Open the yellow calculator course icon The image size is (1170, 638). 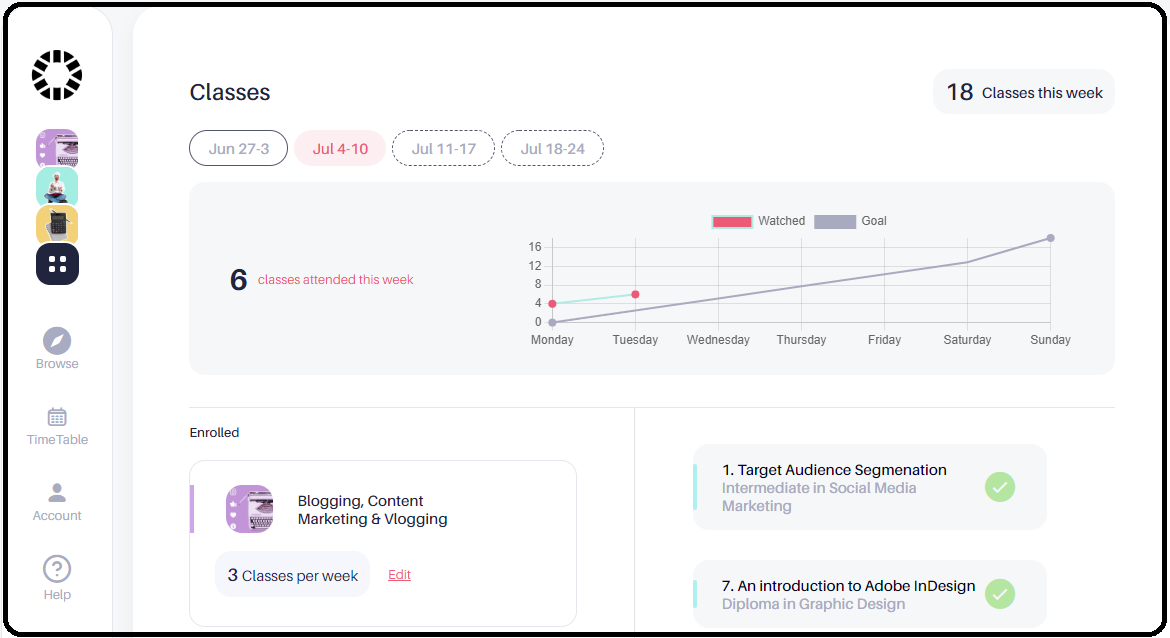[x=57, y=225]
